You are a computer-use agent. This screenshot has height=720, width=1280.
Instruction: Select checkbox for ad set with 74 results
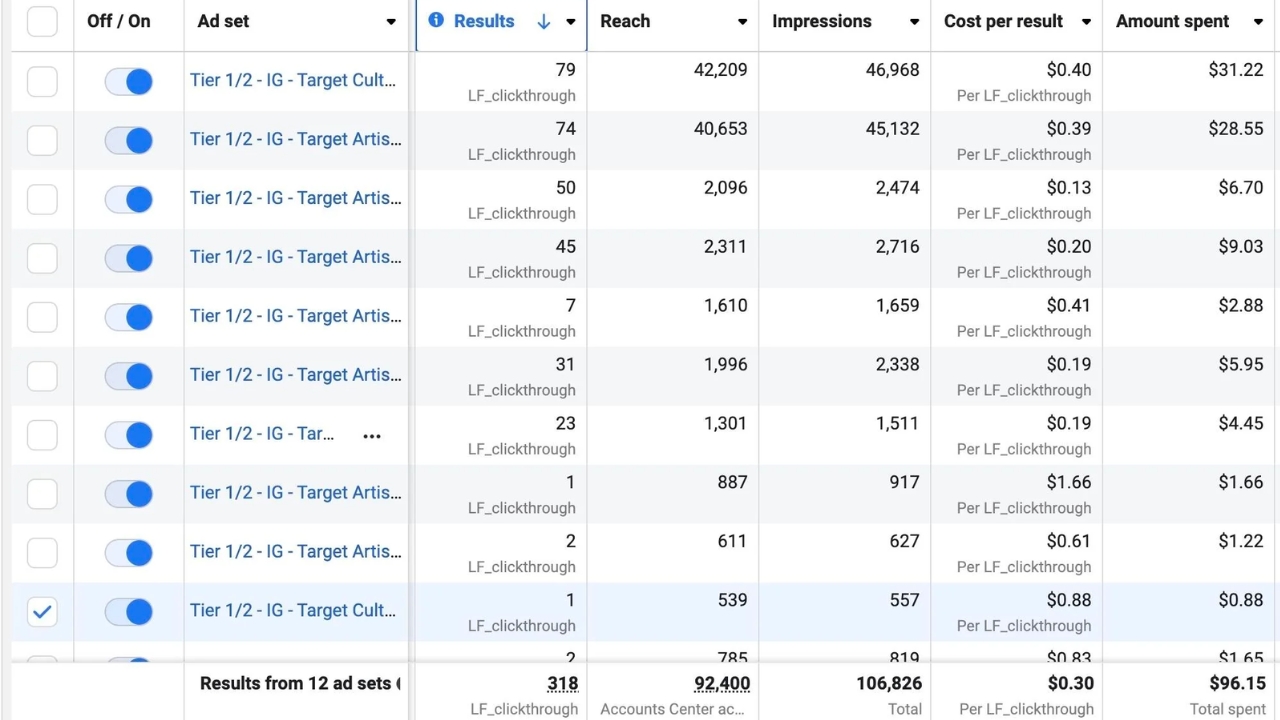coord(42,141)
